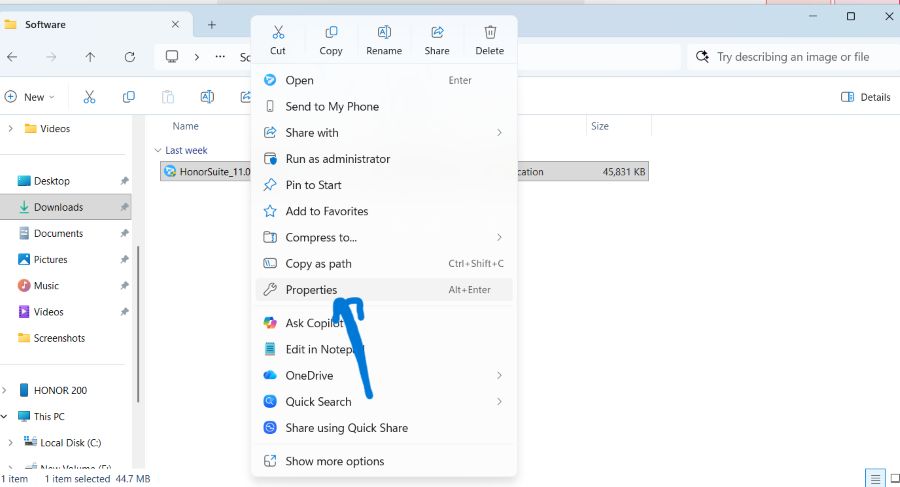Image resolution: width=900 pixels, height=487 pixels.
Task: Click the search box field
Action: 793,57
